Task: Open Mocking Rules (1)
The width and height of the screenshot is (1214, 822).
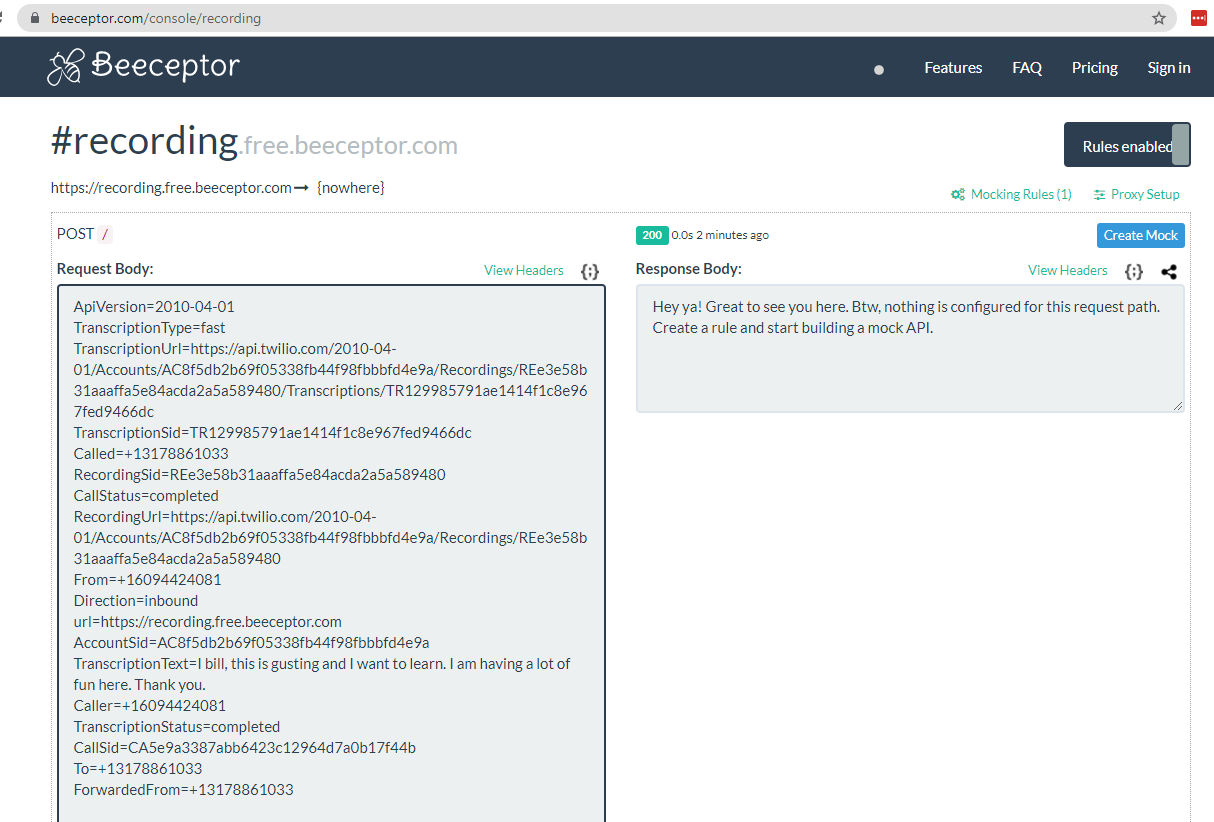Action: coord(1011,194)
